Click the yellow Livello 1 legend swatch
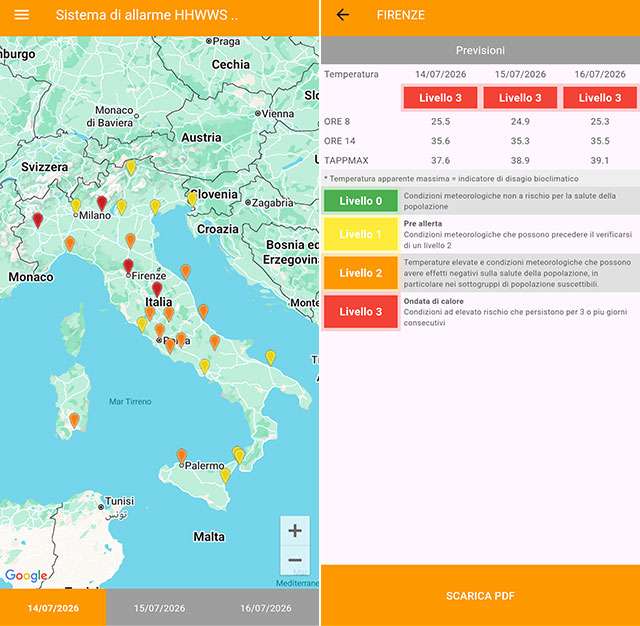Screen dimensions: 640x626 (x=360, y=234)
